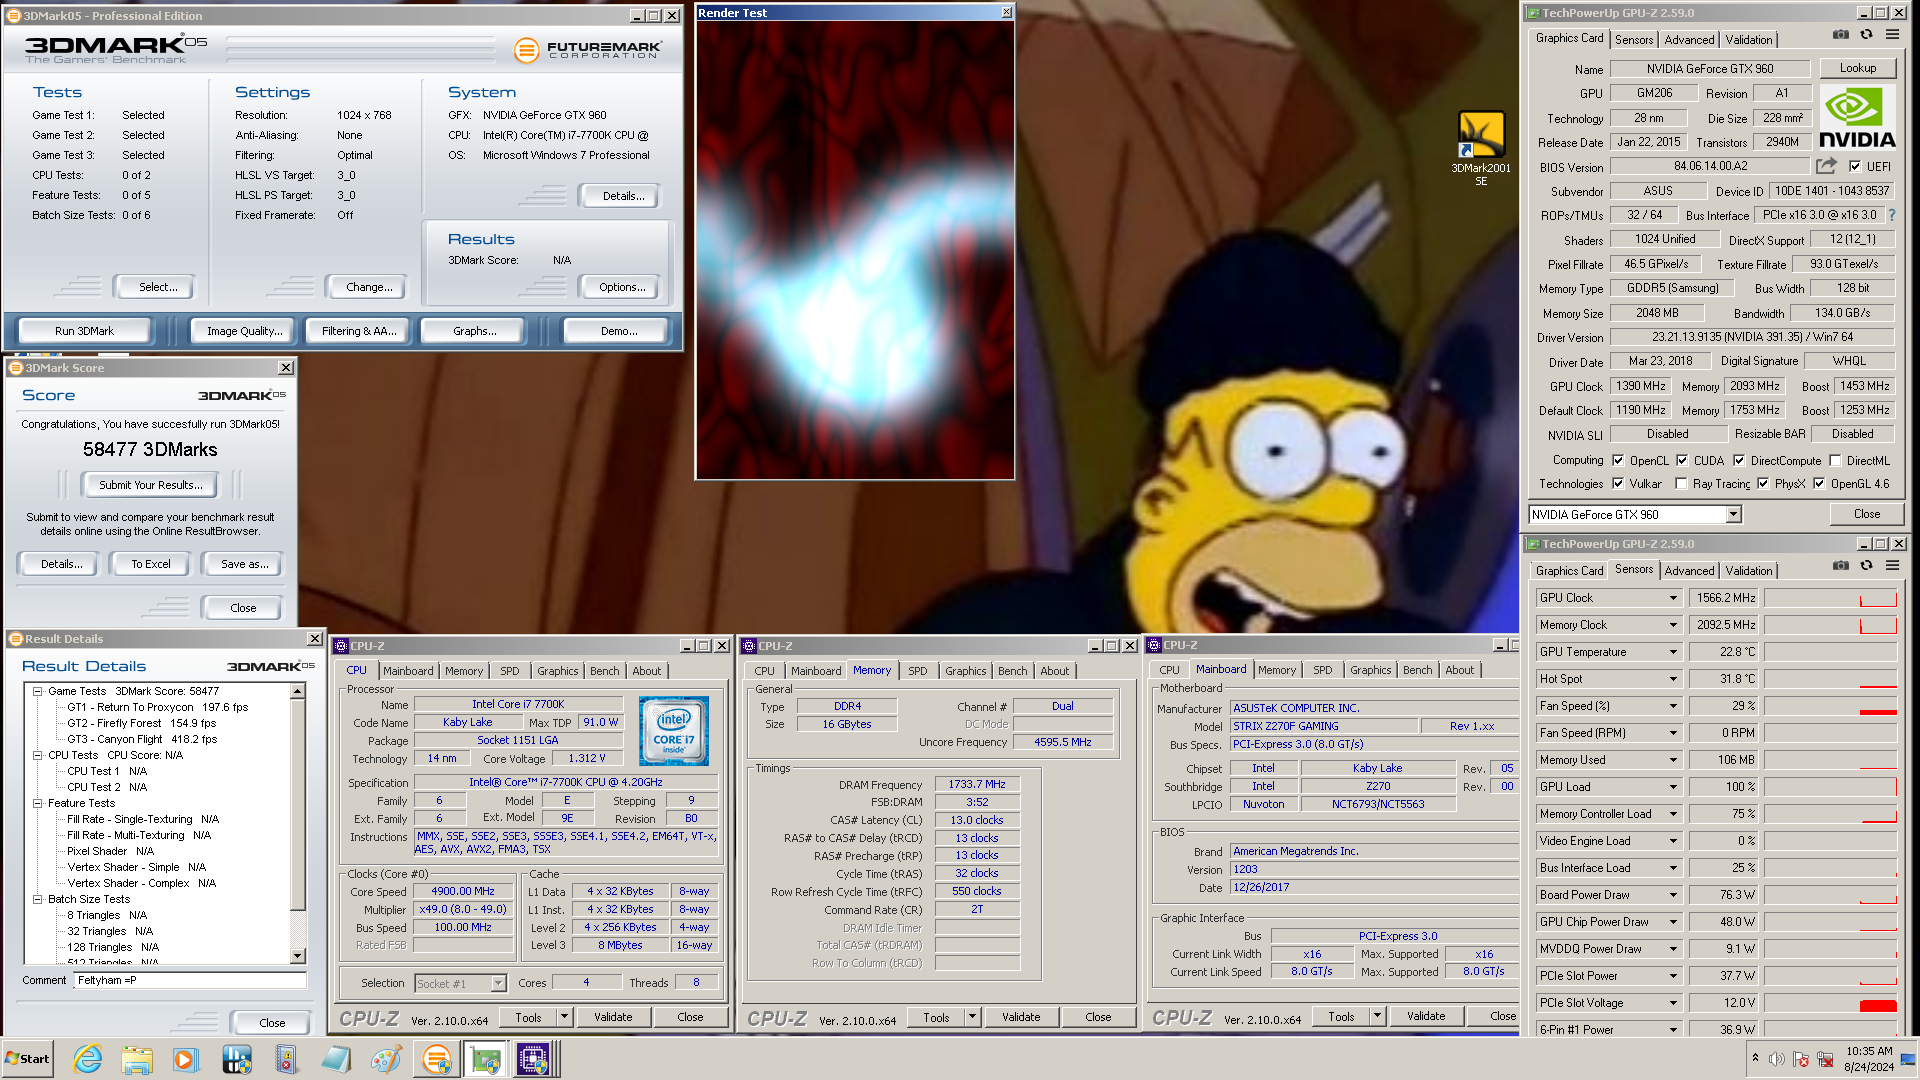
Task: Open the GPU Temperature sensor dropdown
Action: tap(1673, 652)
